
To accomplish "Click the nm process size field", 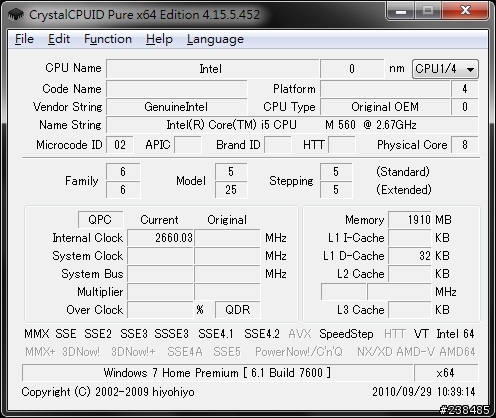I will tap(352, 69).
